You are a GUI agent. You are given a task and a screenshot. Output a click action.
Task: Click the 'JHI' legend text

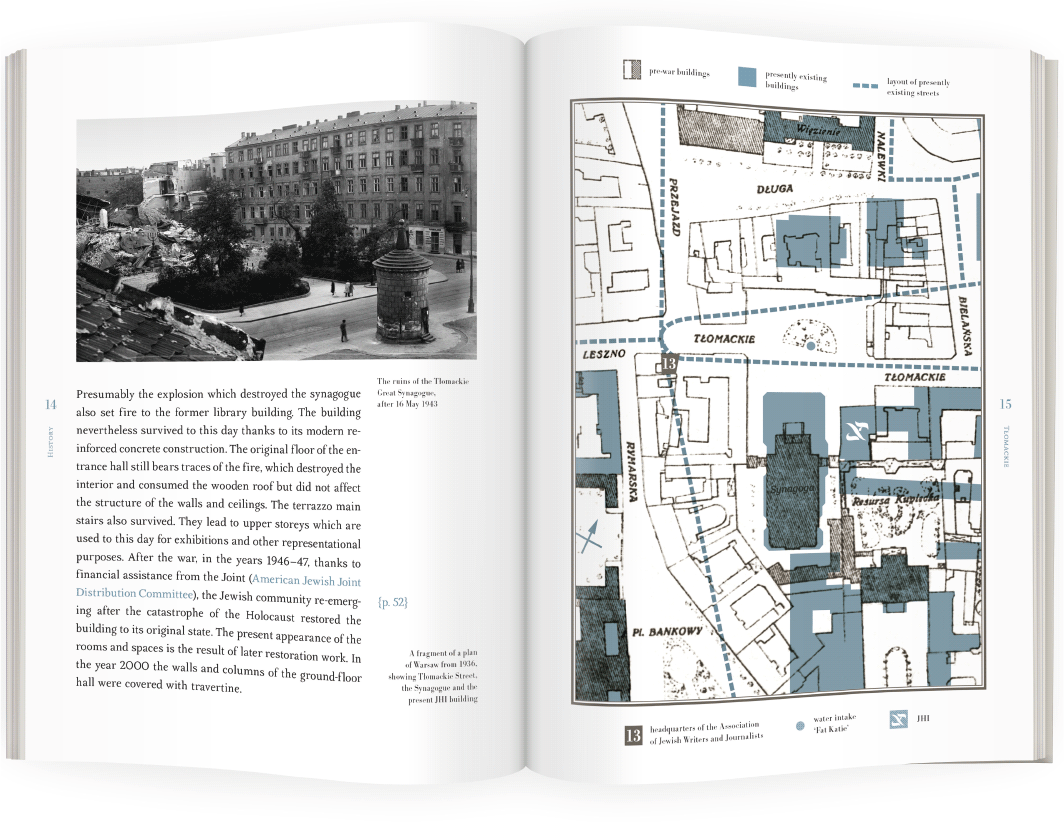tap(922, 717)
